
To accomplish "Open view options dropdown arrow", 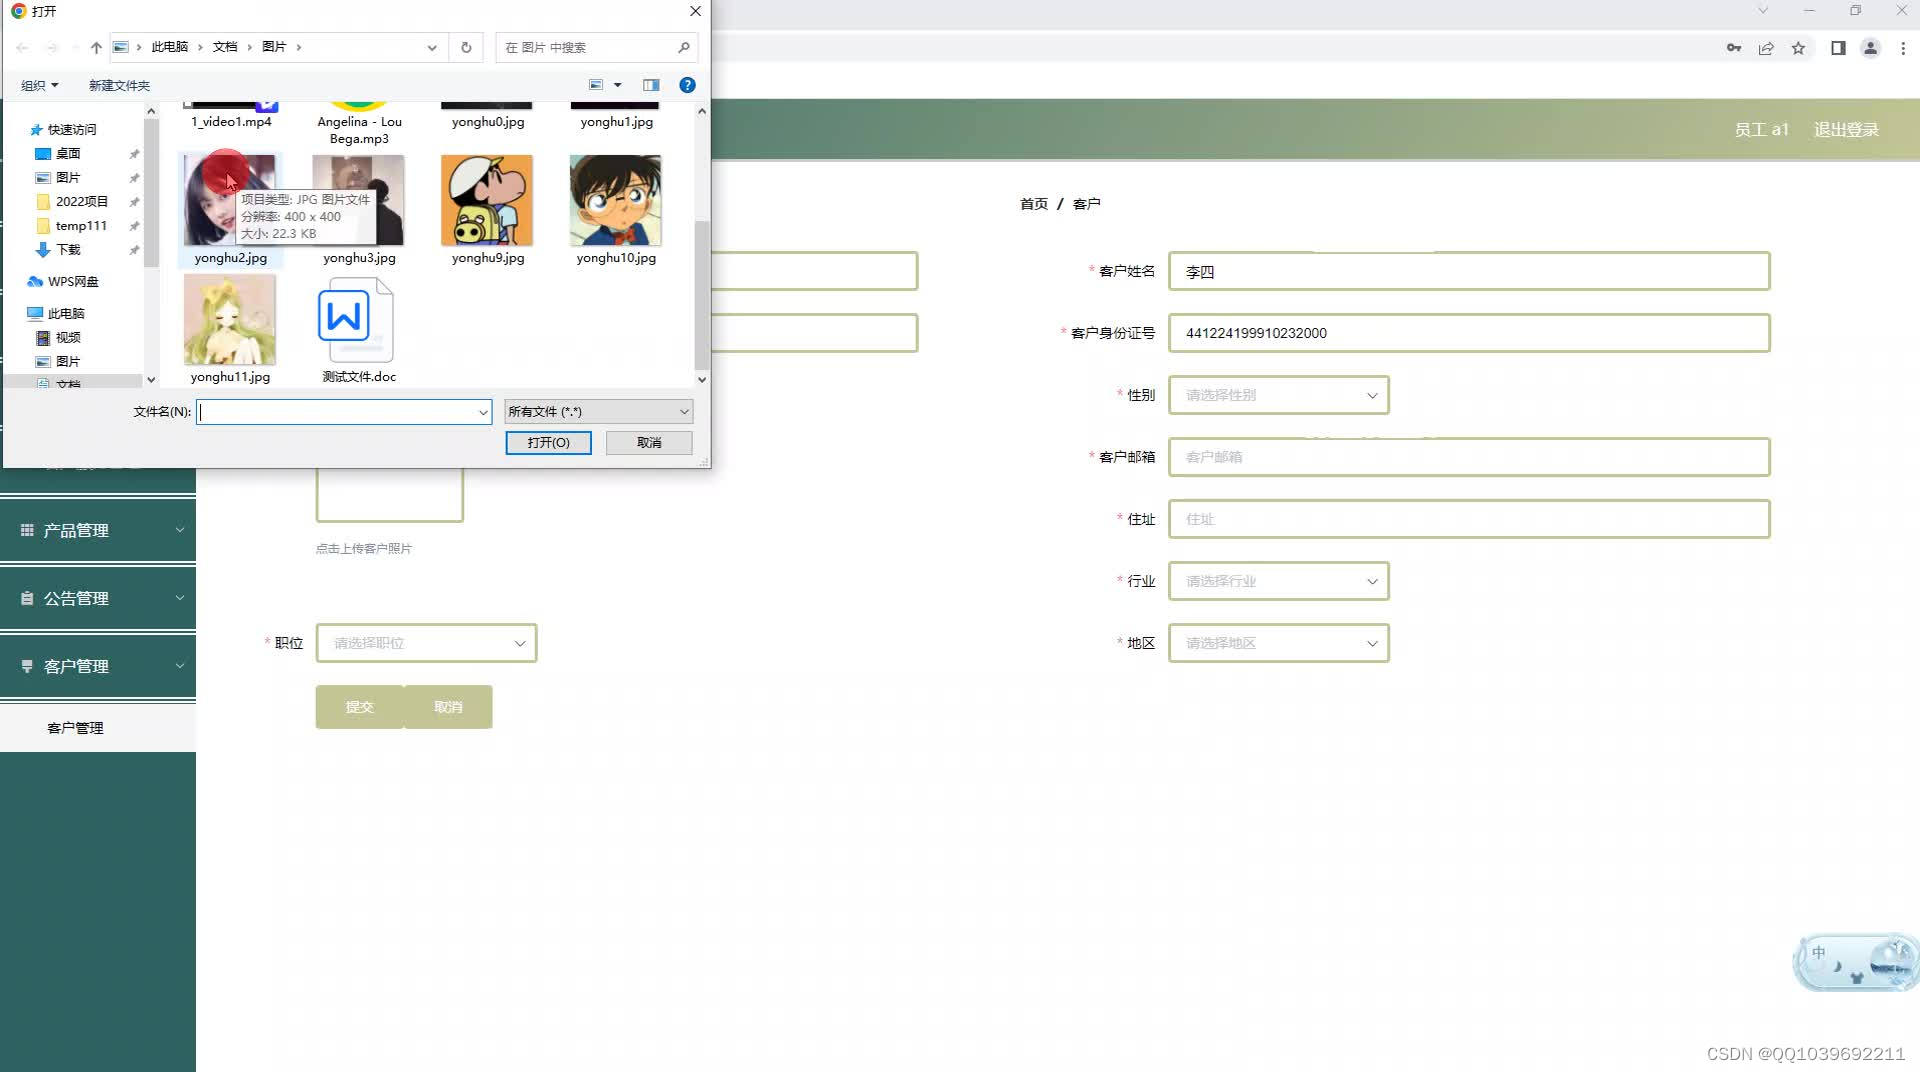I will pyautogui.click(x=618, y=85).
